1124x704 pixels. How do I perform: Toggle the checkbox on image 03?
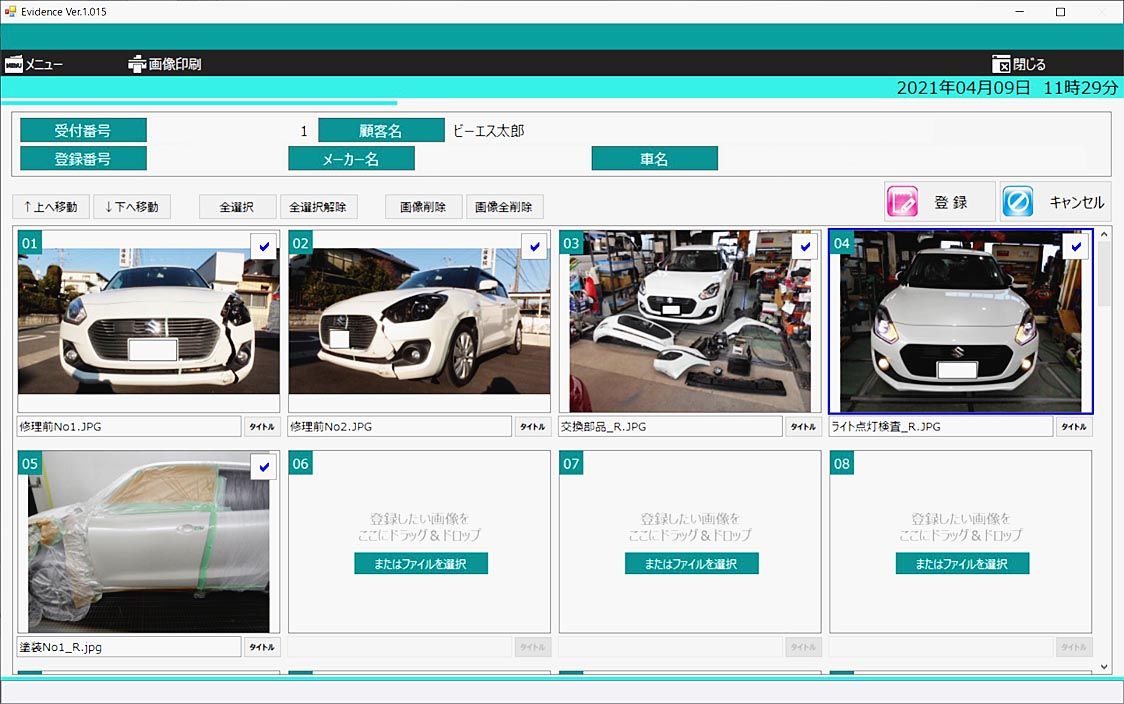[x=804, y=246]
